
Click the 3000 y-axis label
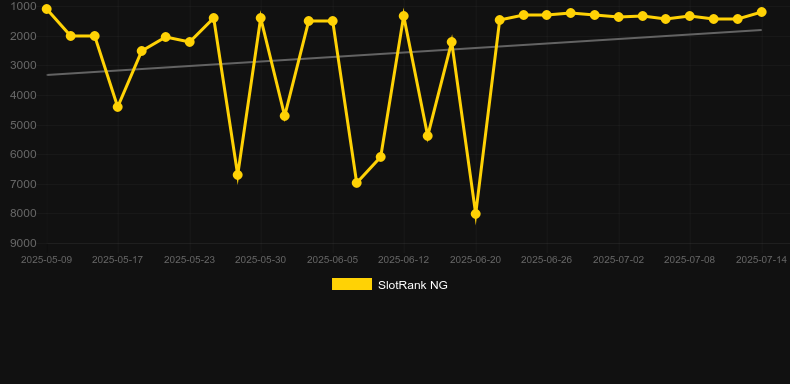coord(24,66)
